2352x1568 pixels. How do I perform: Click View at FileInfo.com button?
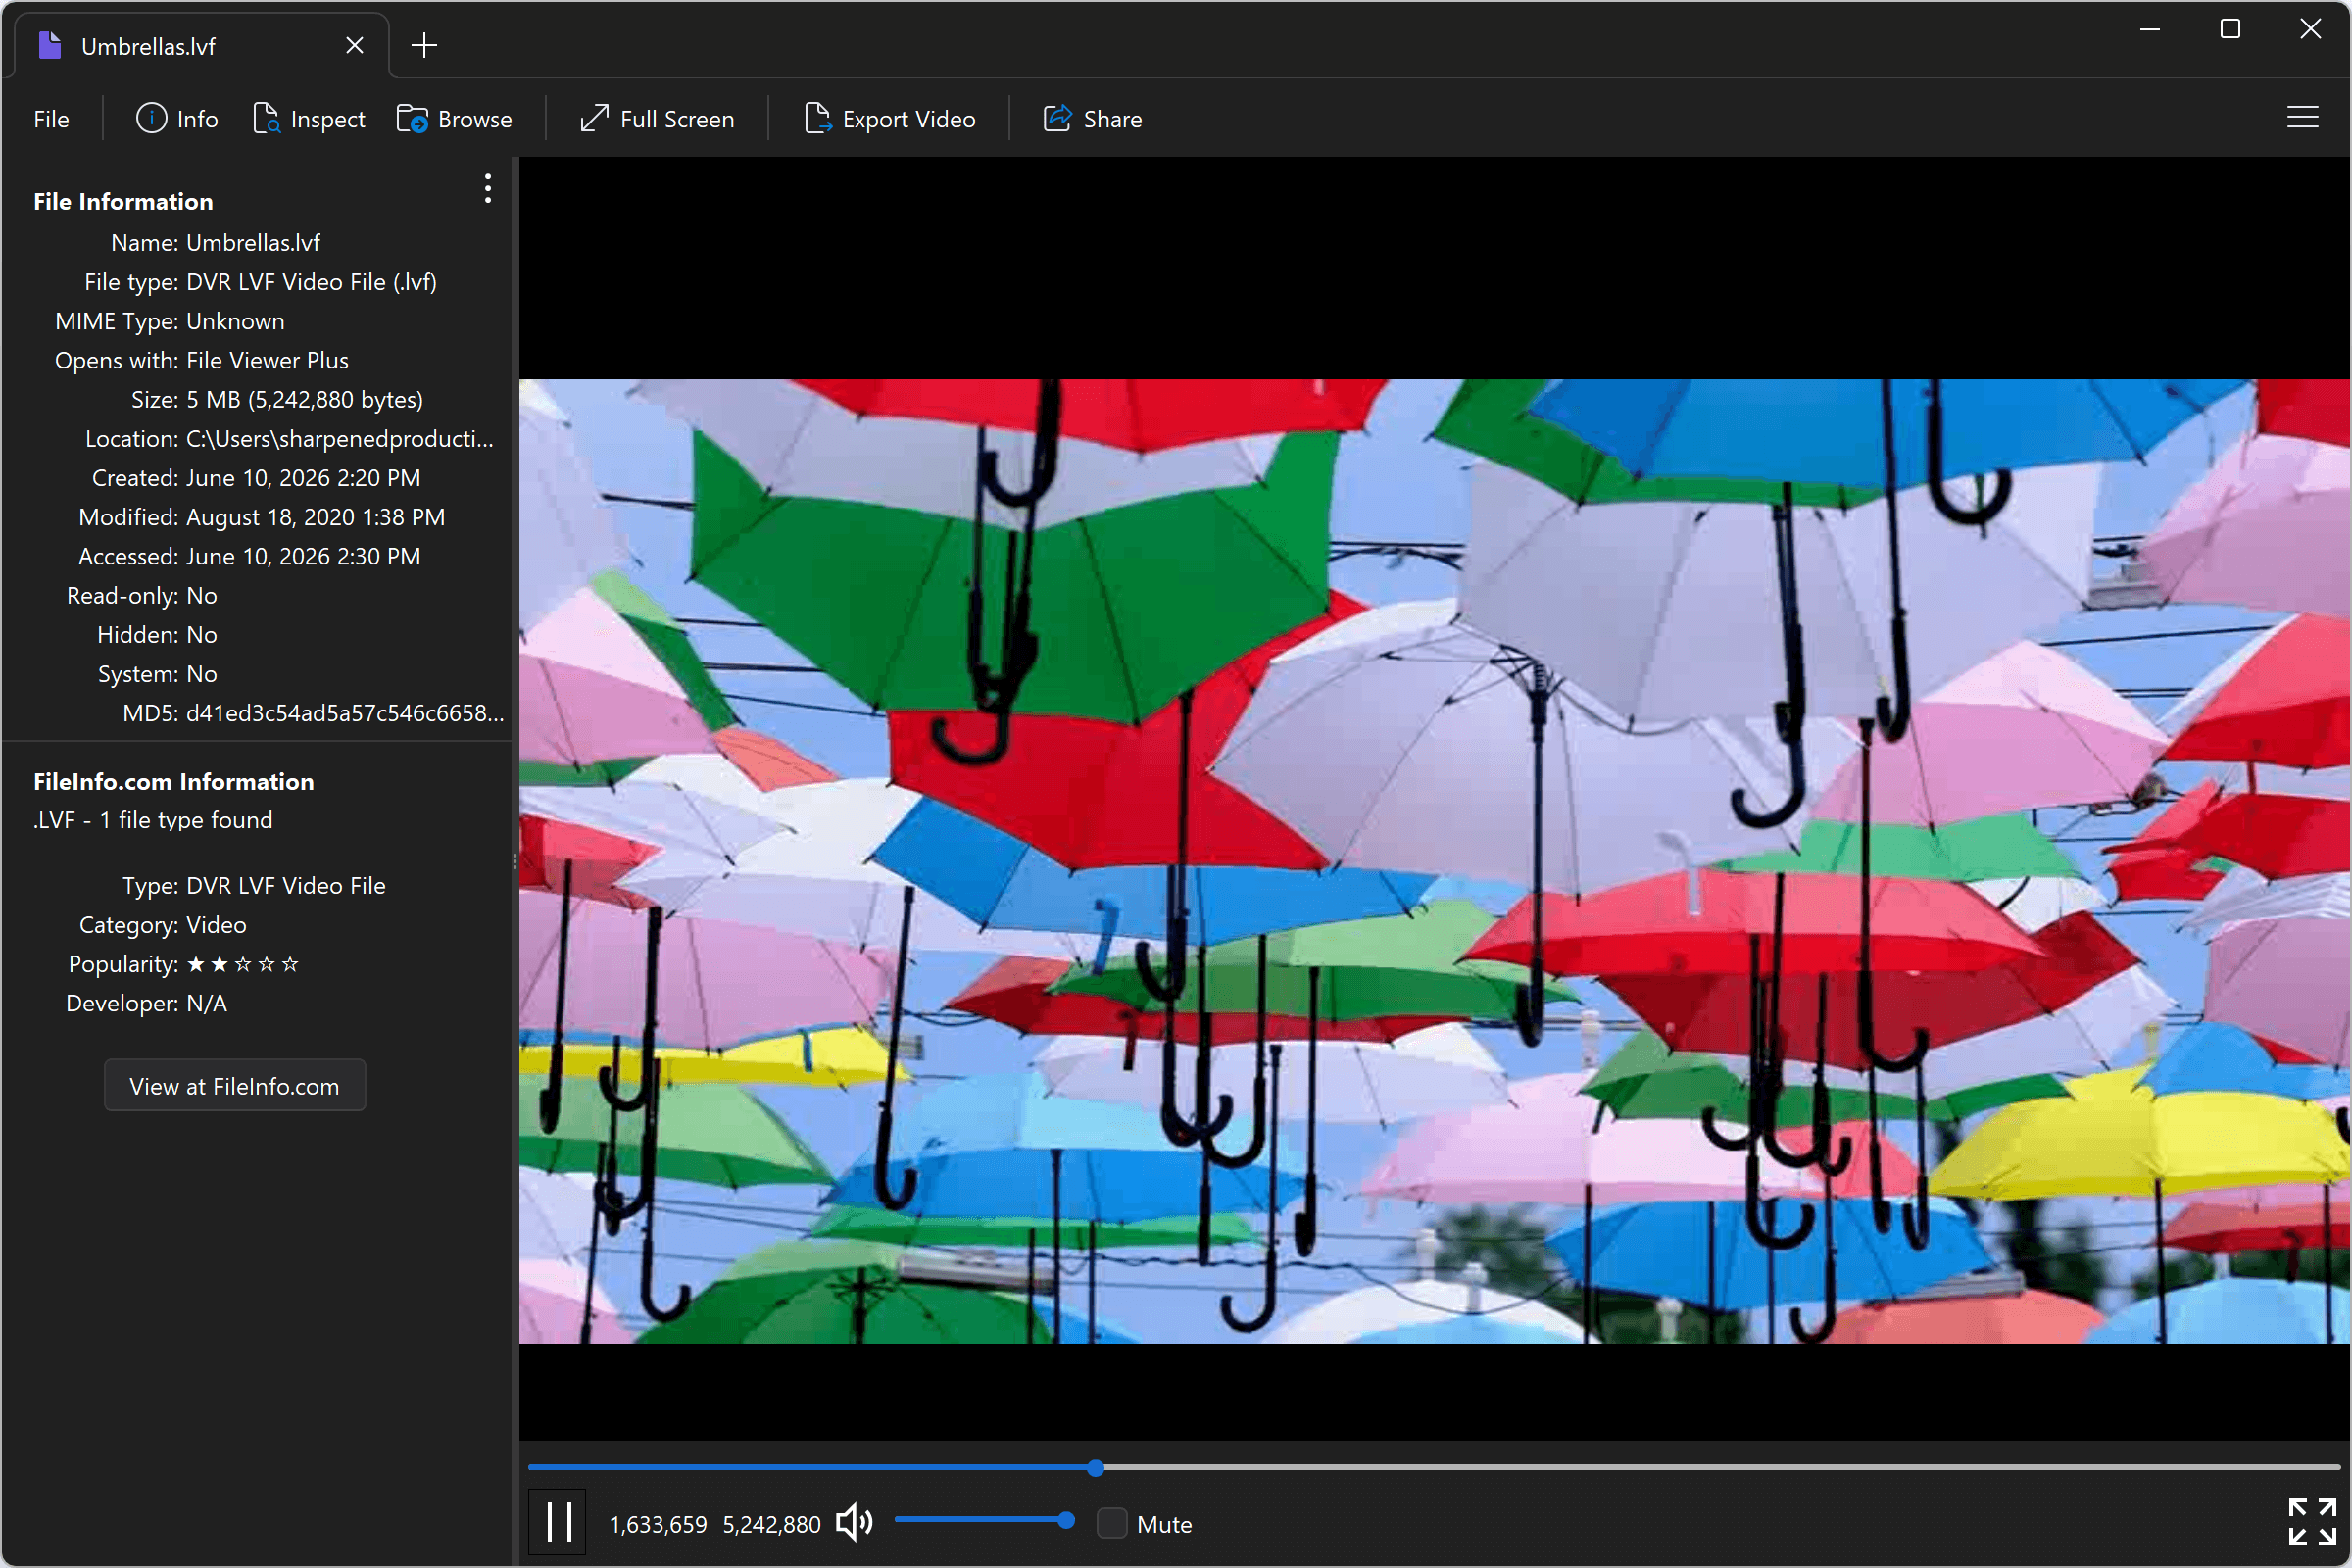coord(235,1085)
